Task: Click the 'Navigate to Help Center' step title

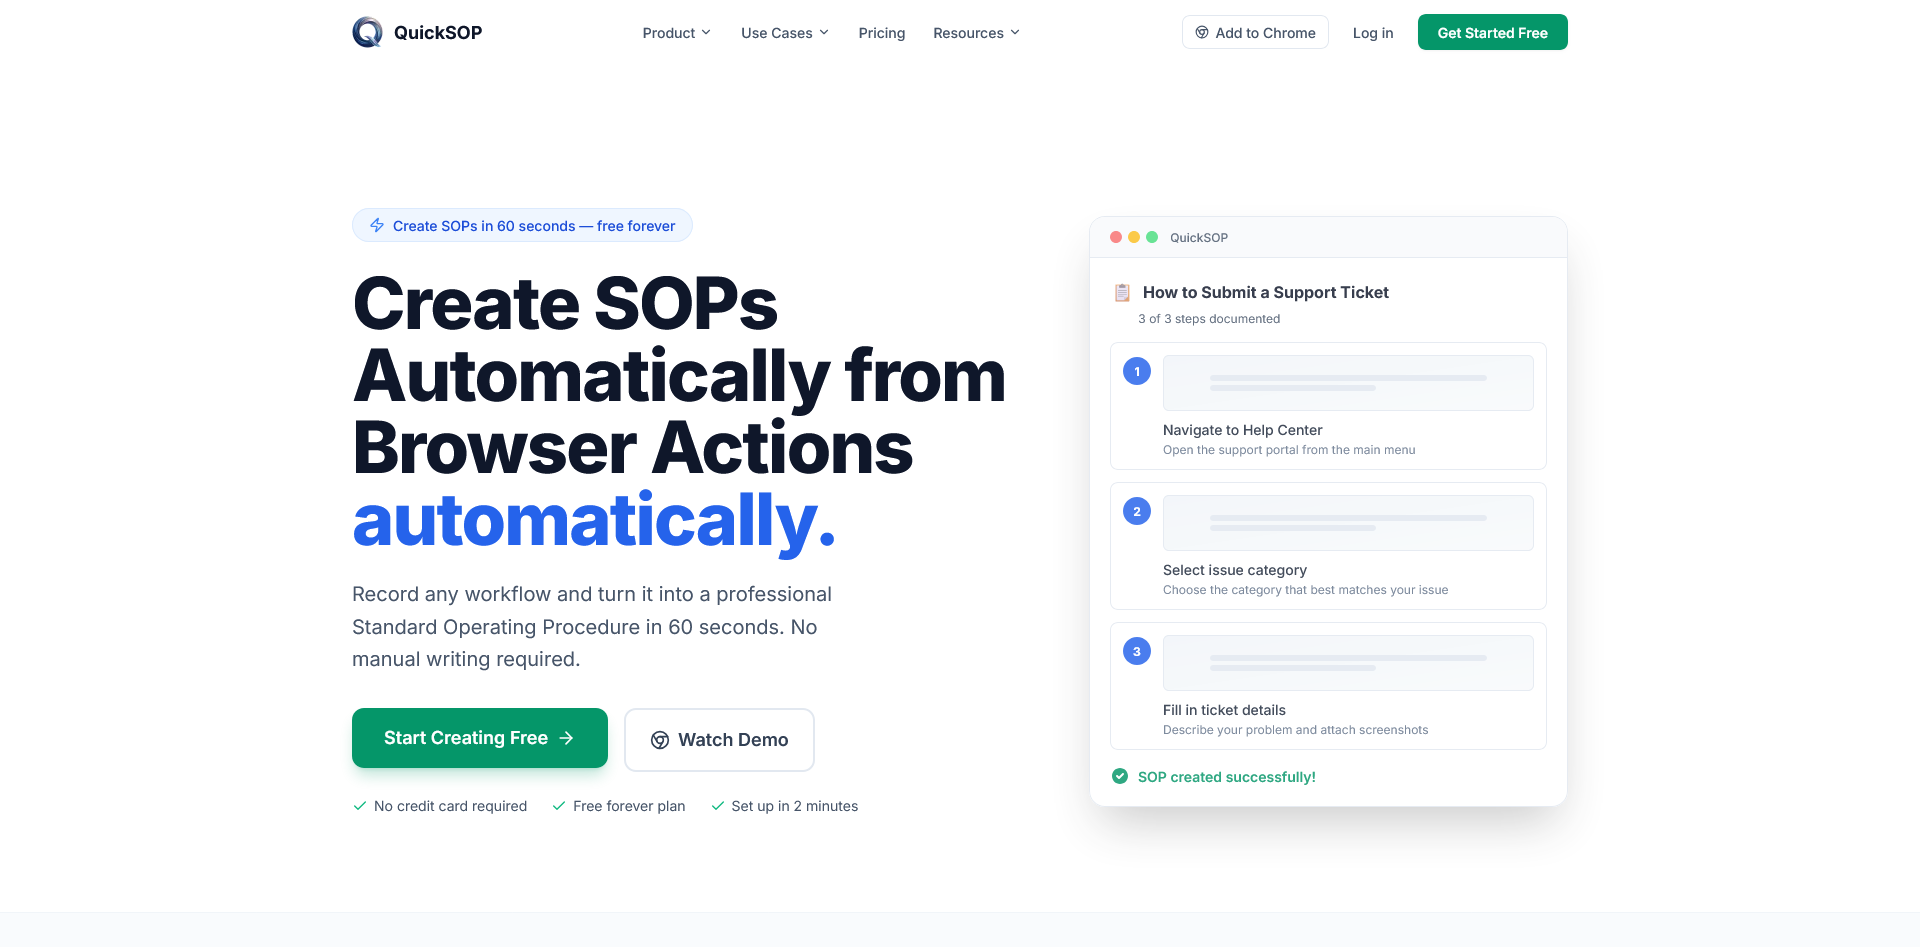Action: (x=1243, y=430)
